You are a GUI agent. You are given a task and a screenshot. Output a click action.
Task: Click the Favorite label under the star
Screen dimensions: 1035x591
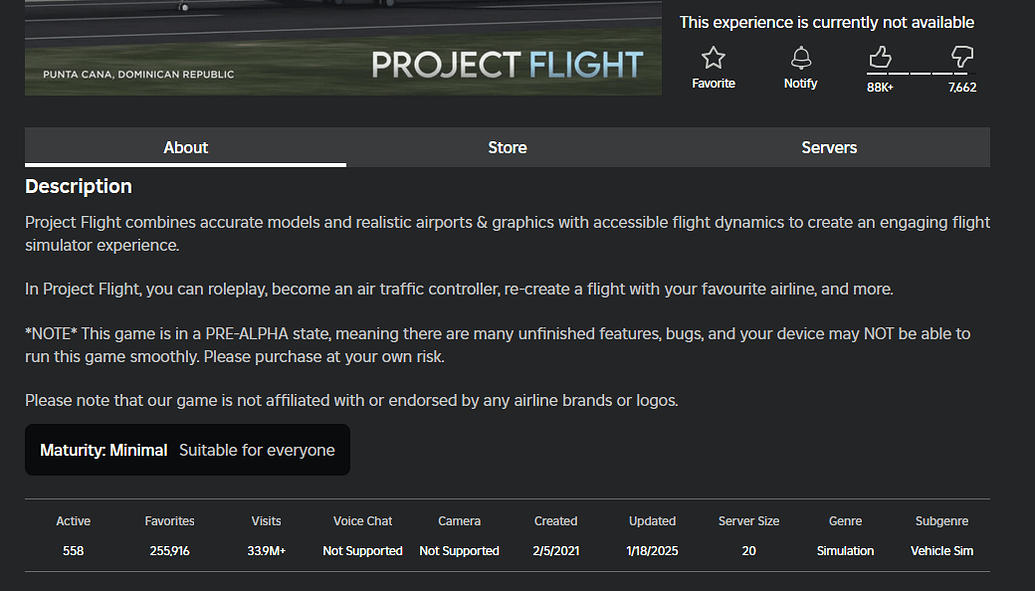point(713,84)
